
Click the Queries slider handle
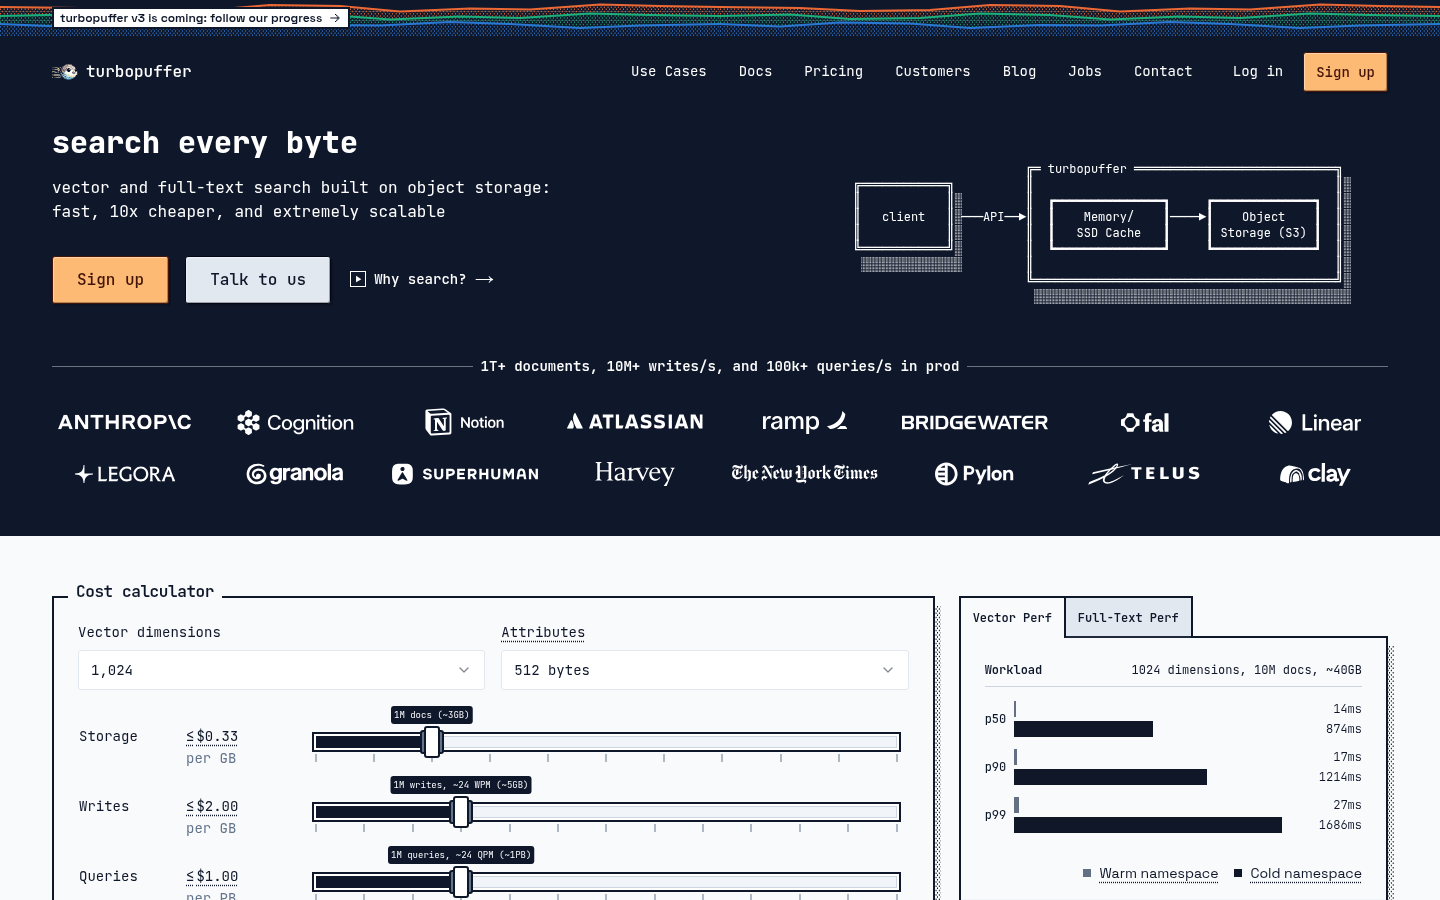461,882
